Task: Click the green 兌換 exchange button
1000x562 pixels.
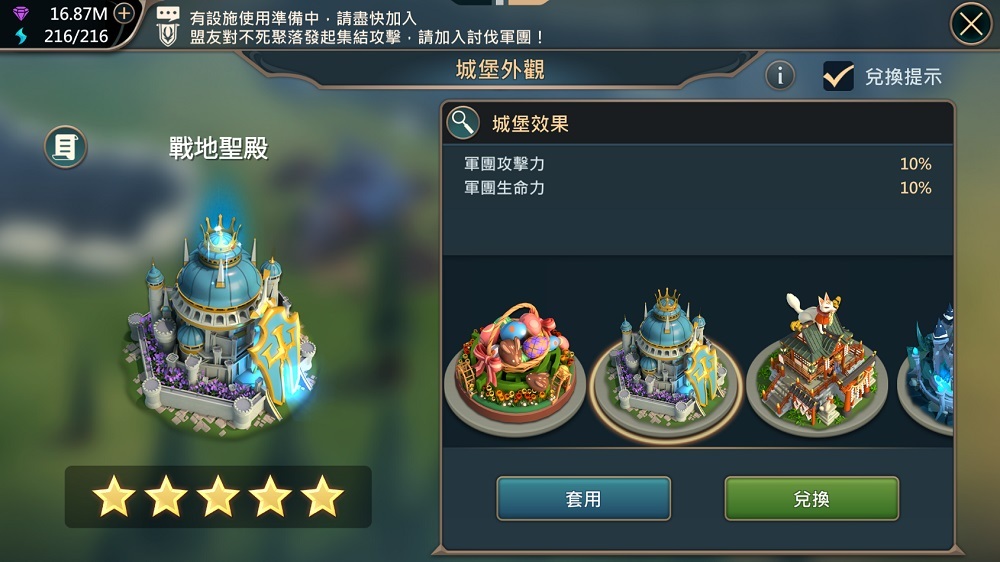Action: click(x=811, y=498)
